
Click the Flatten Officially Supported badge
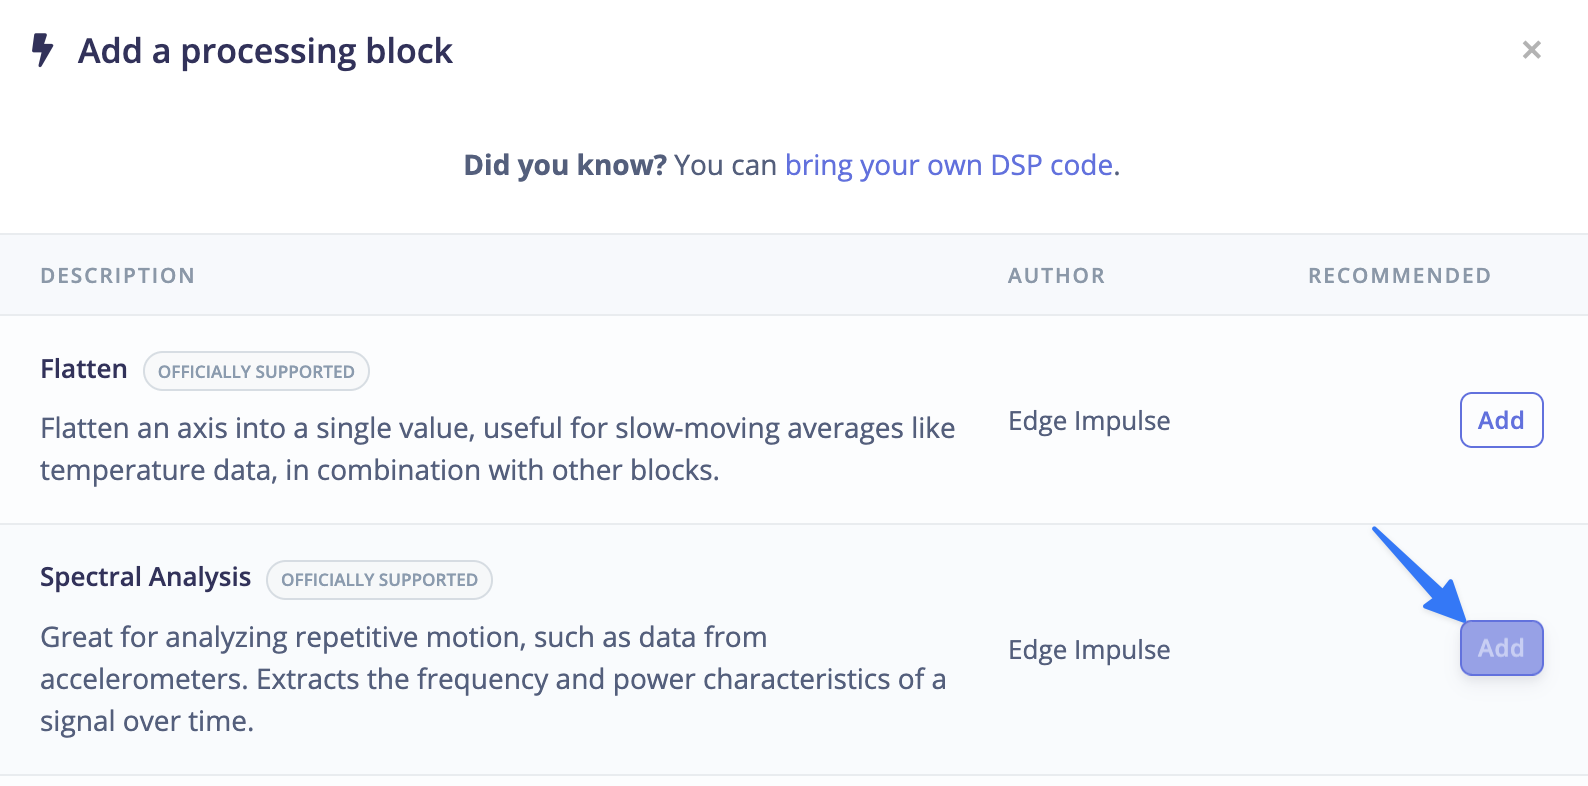[x=256, y=371]
